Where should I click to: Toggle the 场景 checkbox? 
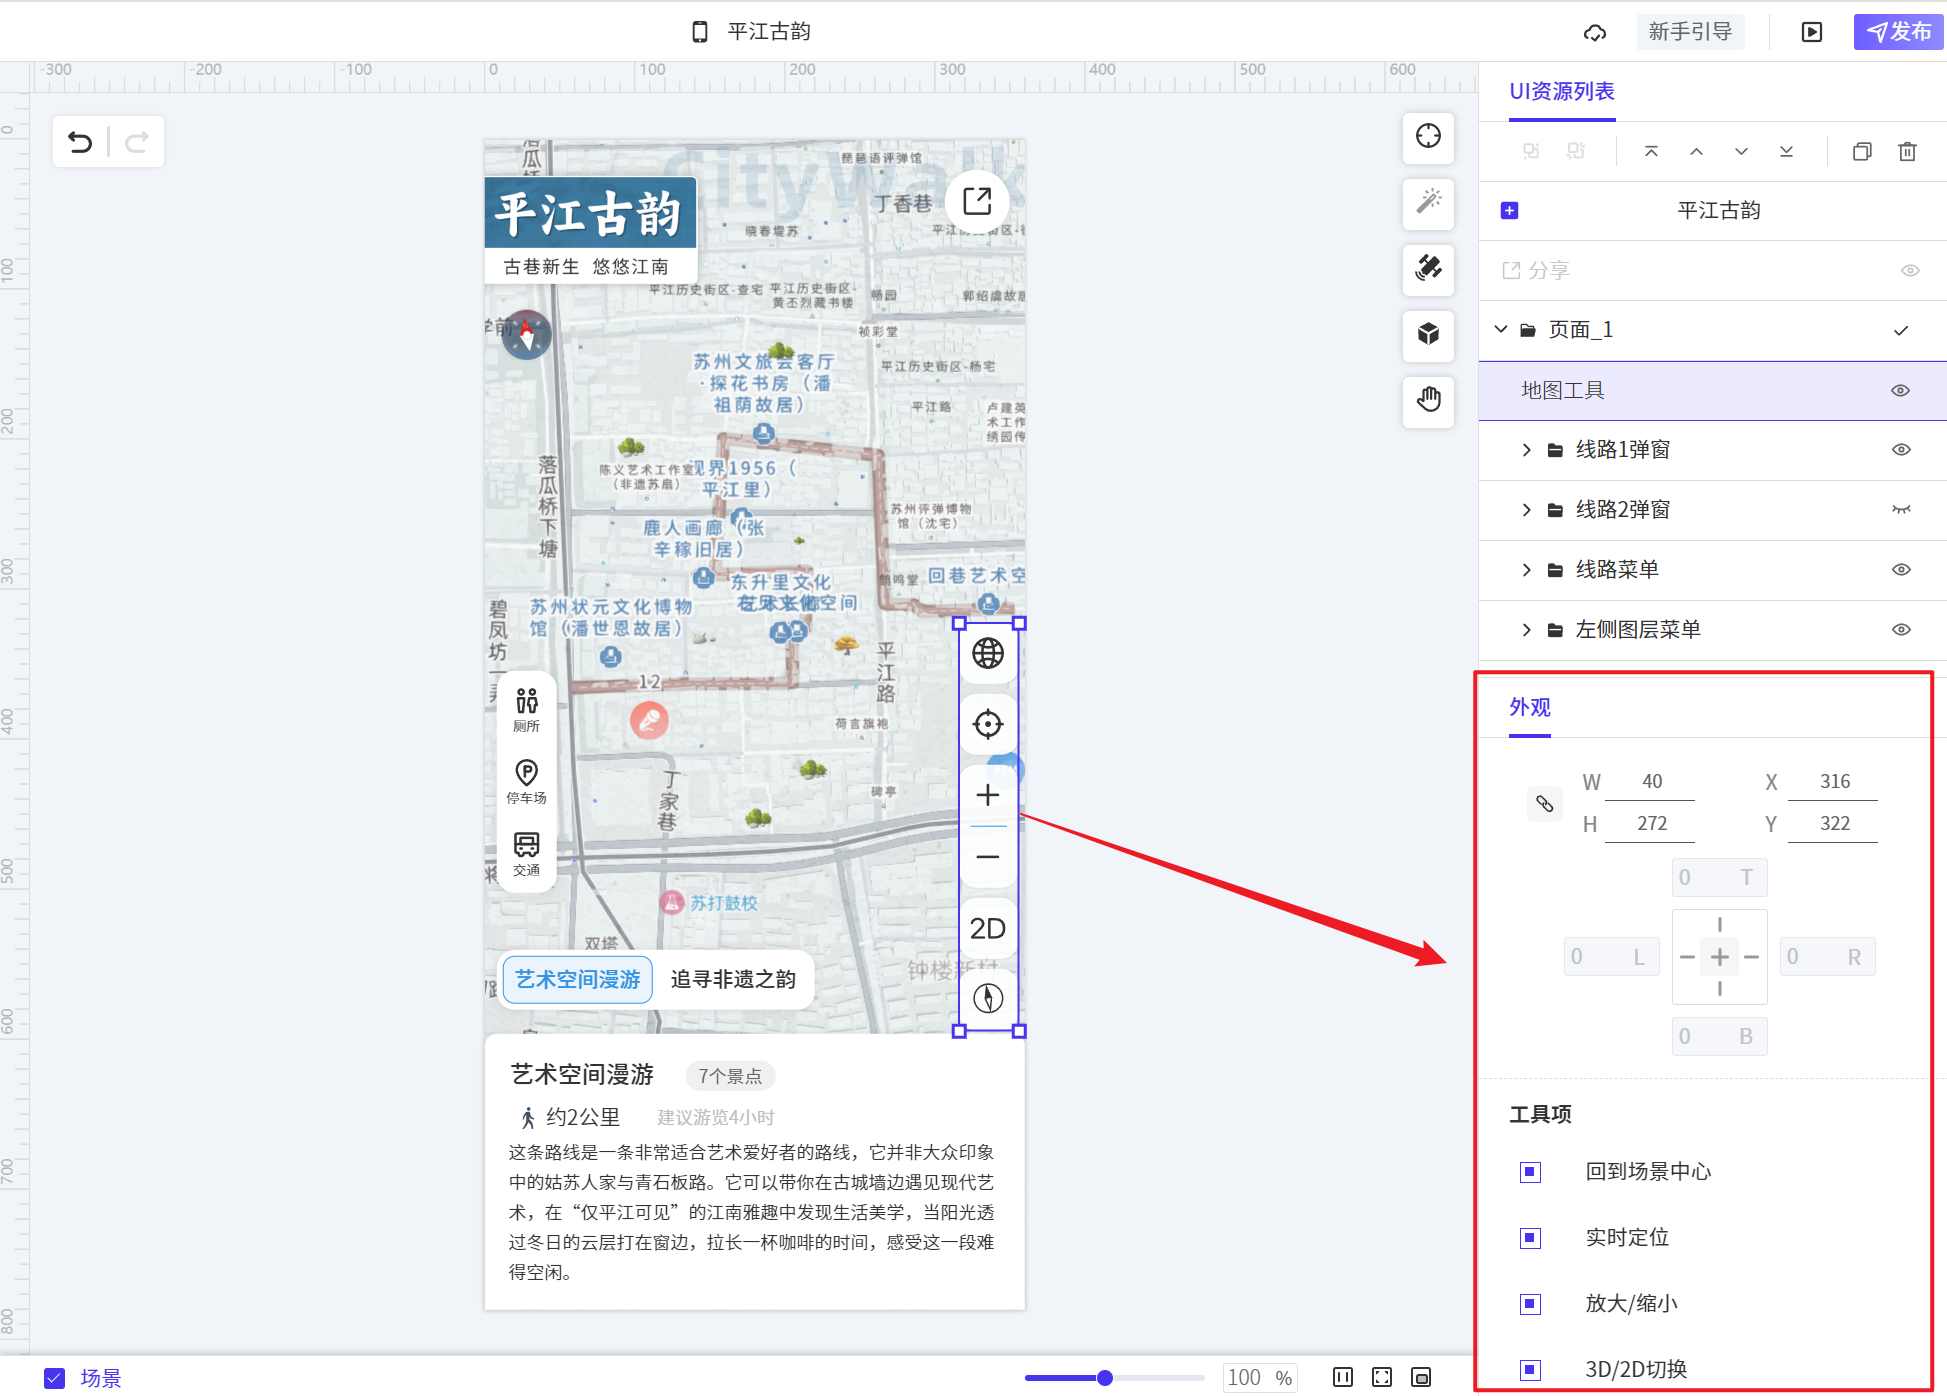(55, 1378)
